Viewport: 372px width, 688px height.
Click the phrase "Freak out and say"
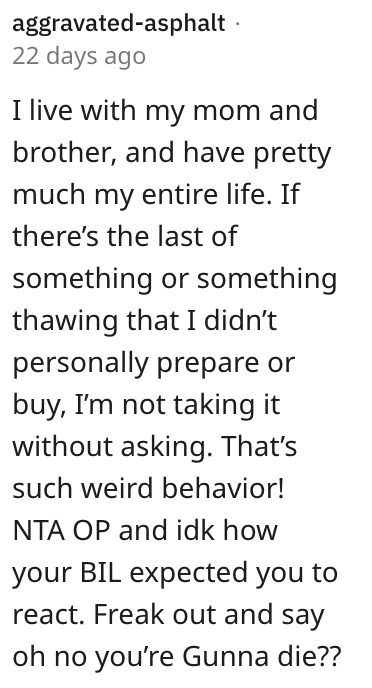pyautogui.click(x=208, y=616)
